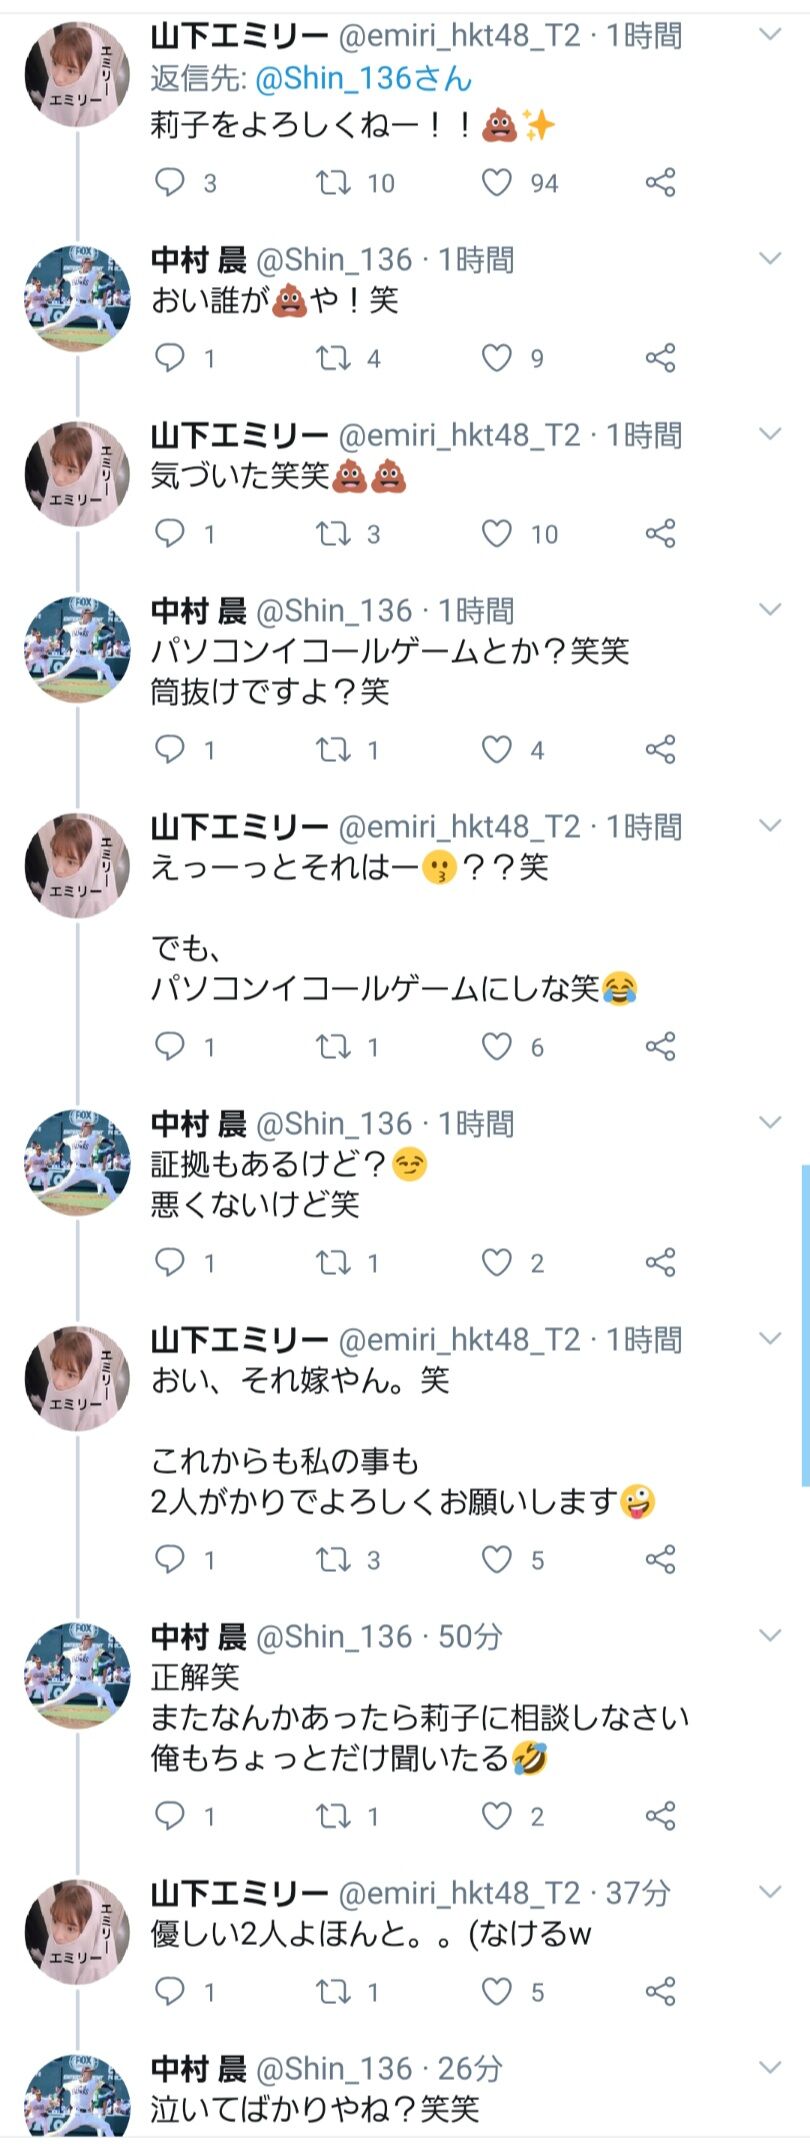The width and height of the screenshot is (810, 2150).
Task: Share the 莉子をよろしくねー tweet
Action: (660, 182)
